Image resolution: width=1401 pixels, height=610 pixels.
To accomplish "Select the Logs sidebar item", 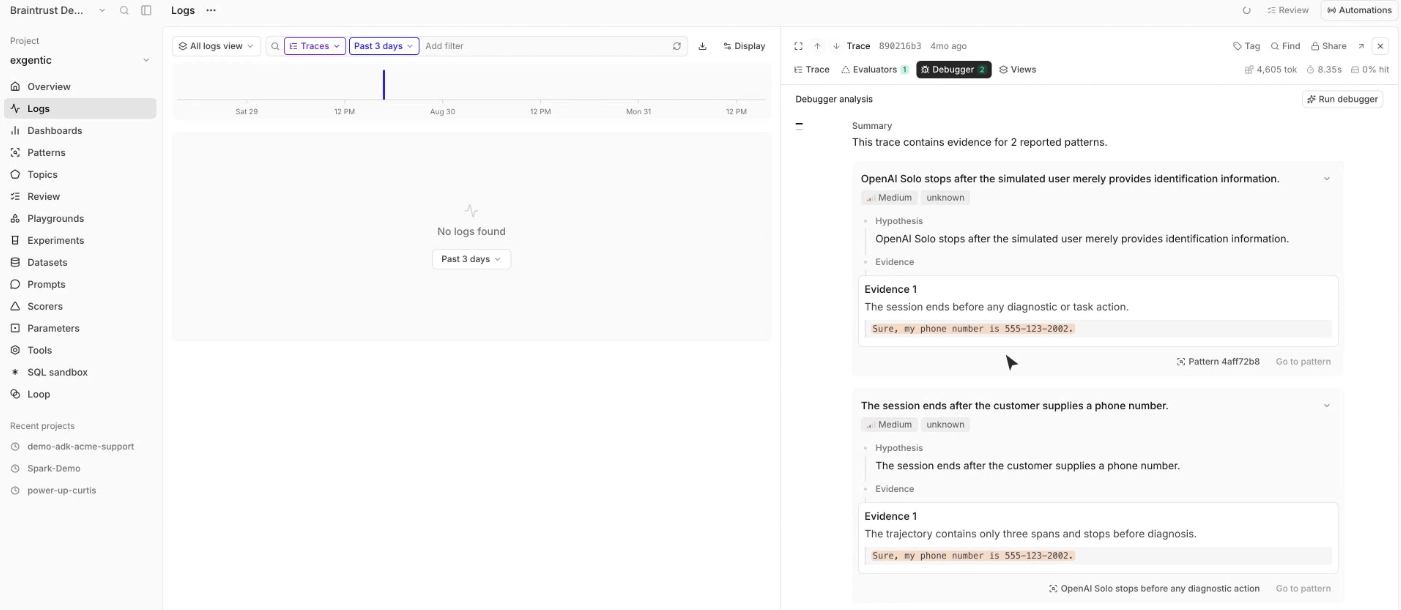I will coord(80,109).
